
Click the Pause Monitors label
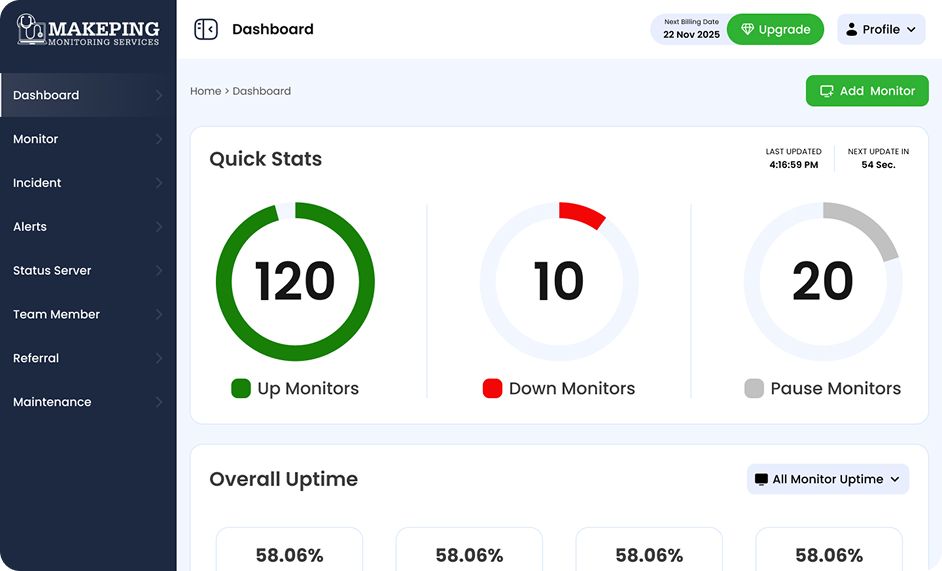(x=836, y=388)
